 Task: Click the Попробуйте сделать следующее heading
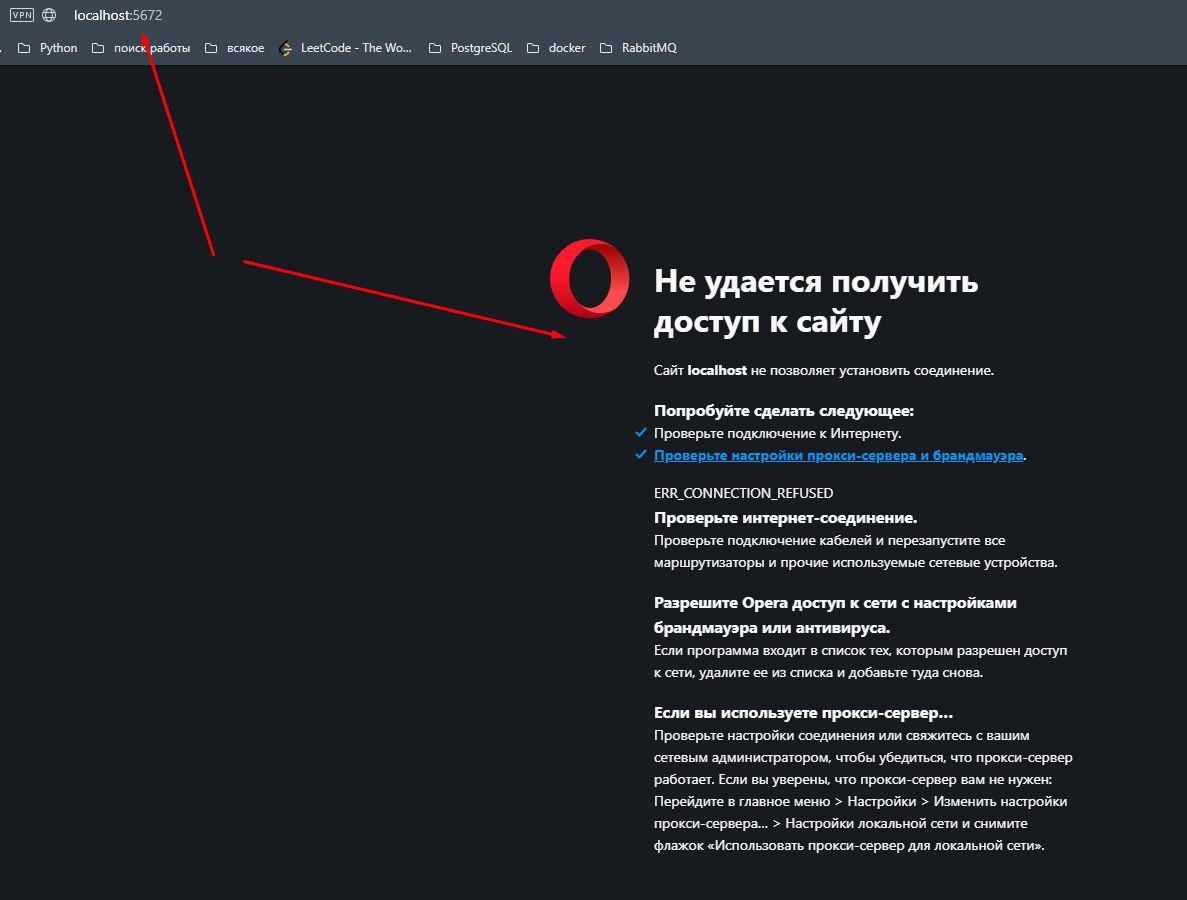[x=784, y=410]
